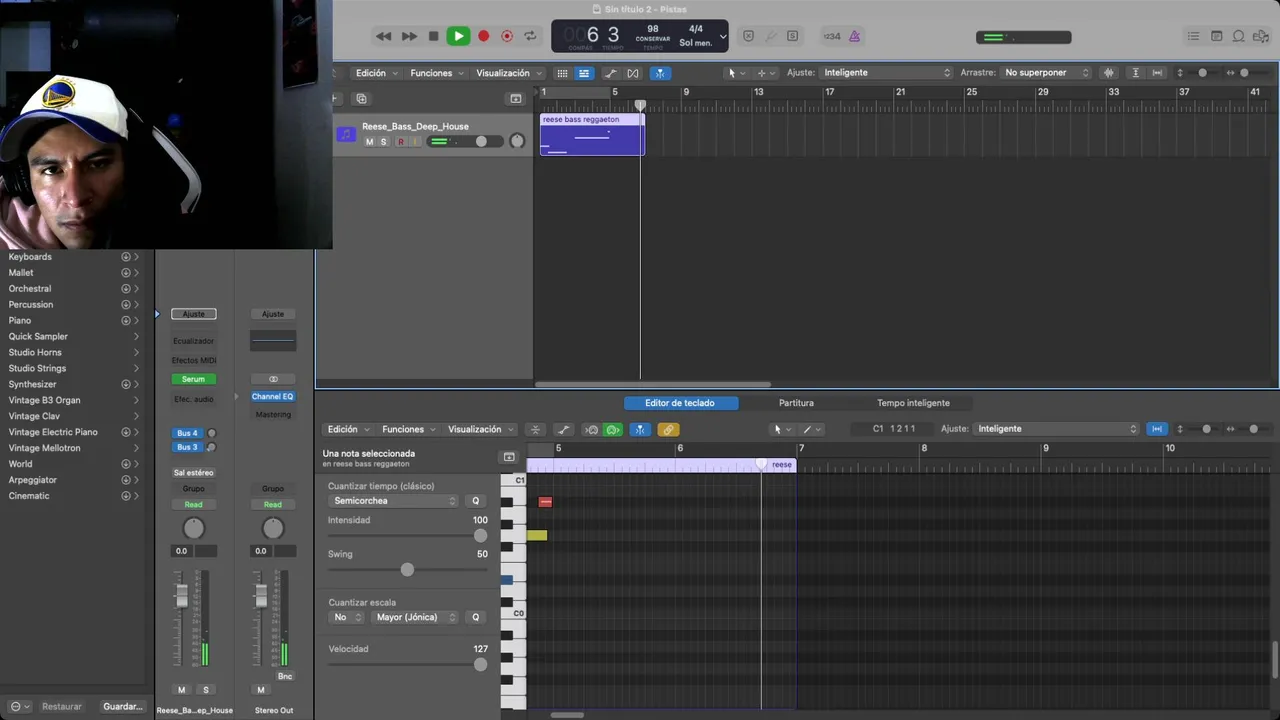Click the Reese_Bass_Deep_House track instrument icon

[x=346, y=134]
